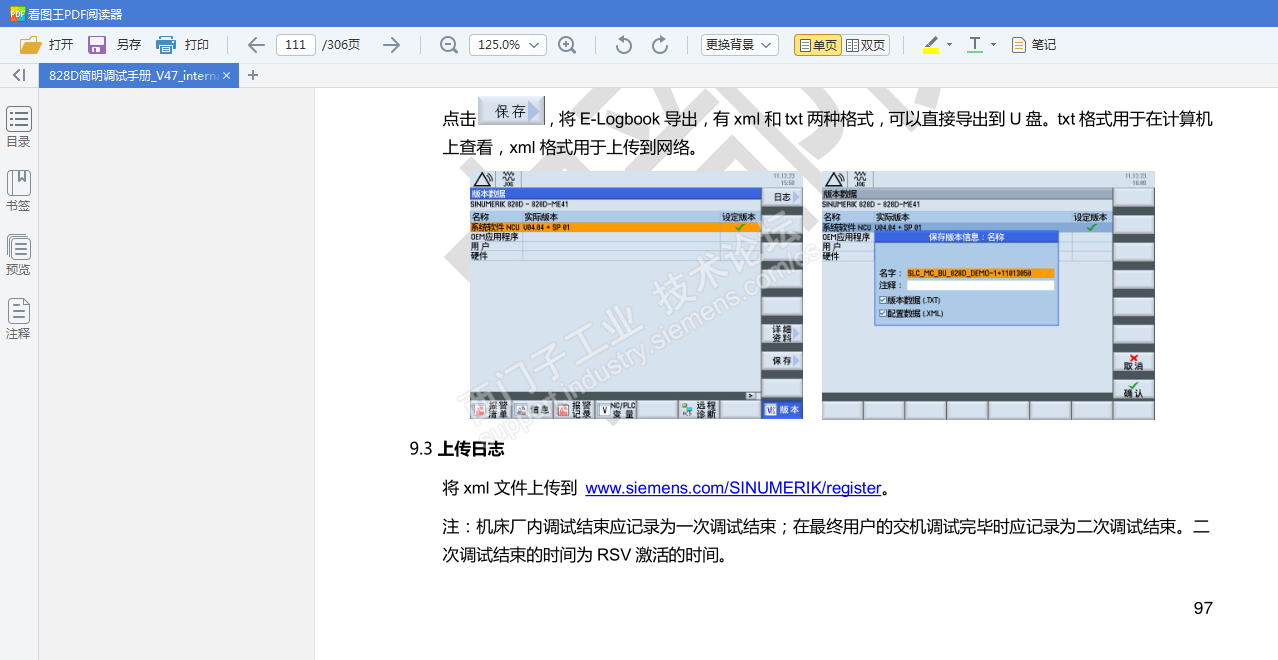
Task: Close the 828D简明调试手册 tab
Action: (x=227, y=75)
